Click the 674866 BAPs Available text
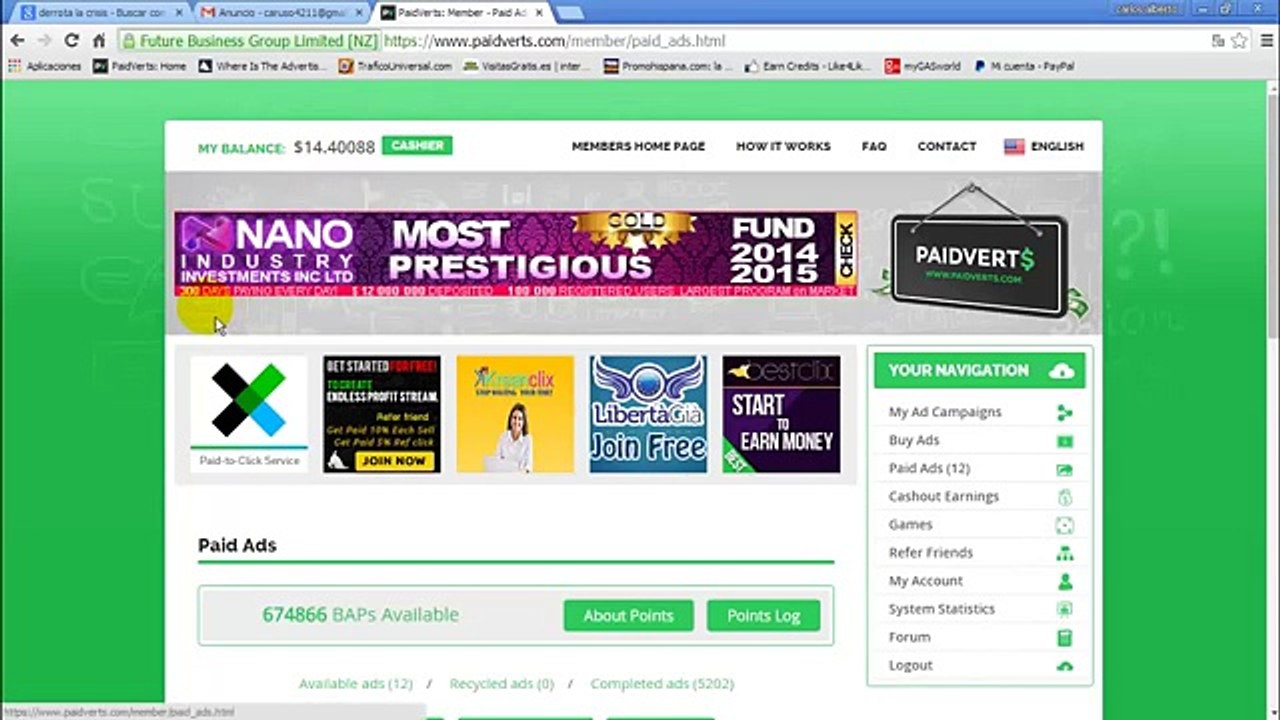Image resolution: width=1280 pixels, height=720 pixels. 360,615
